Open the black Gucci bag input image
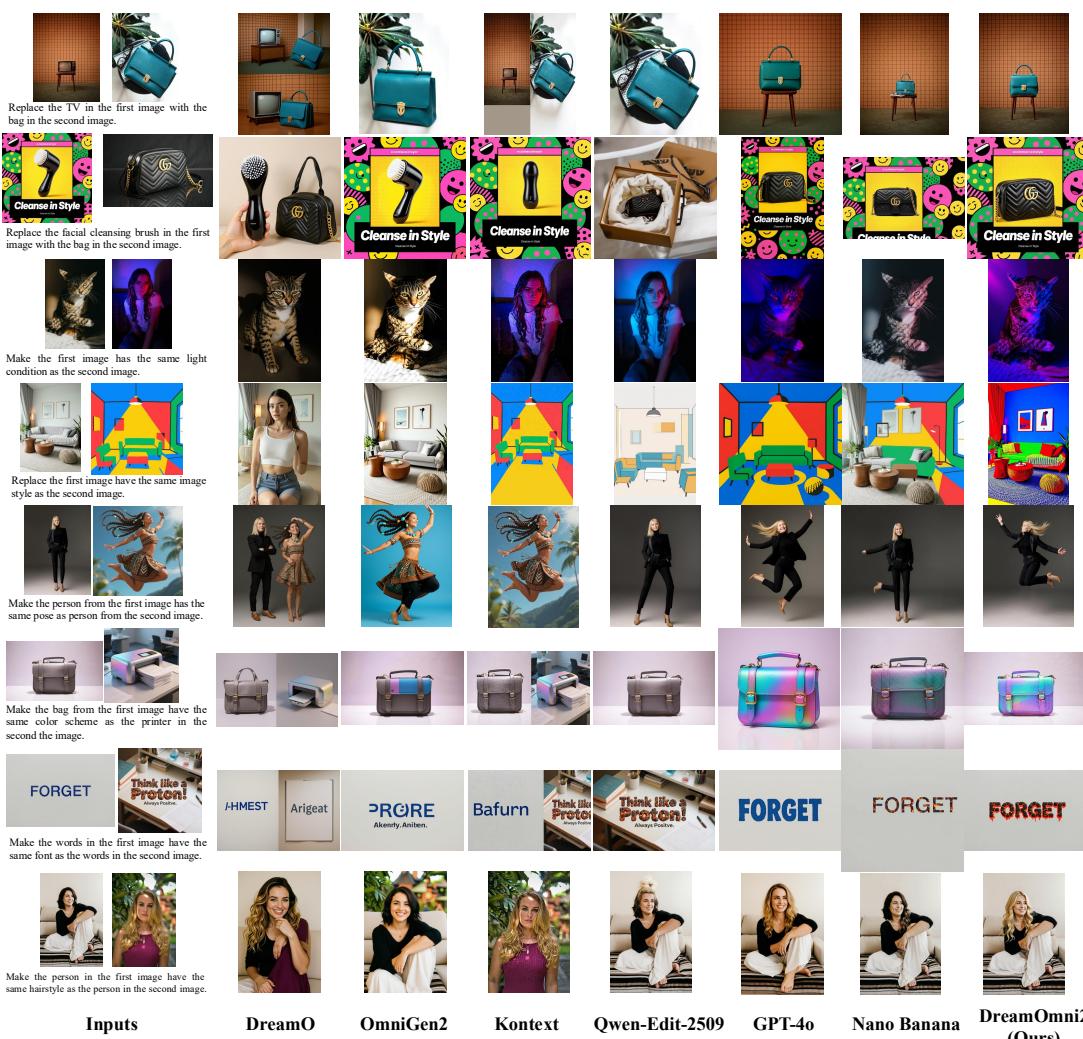This screenshot has width=1083, height=1039. coord(158,177)
